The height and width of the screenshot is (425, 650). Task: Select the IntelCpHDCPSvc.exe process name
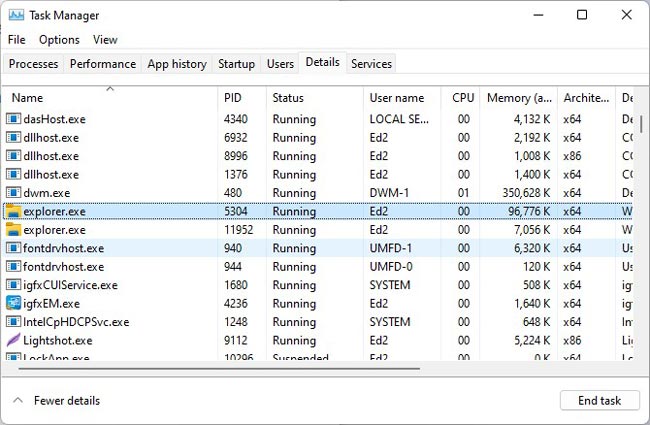click(x=76, y=322)
